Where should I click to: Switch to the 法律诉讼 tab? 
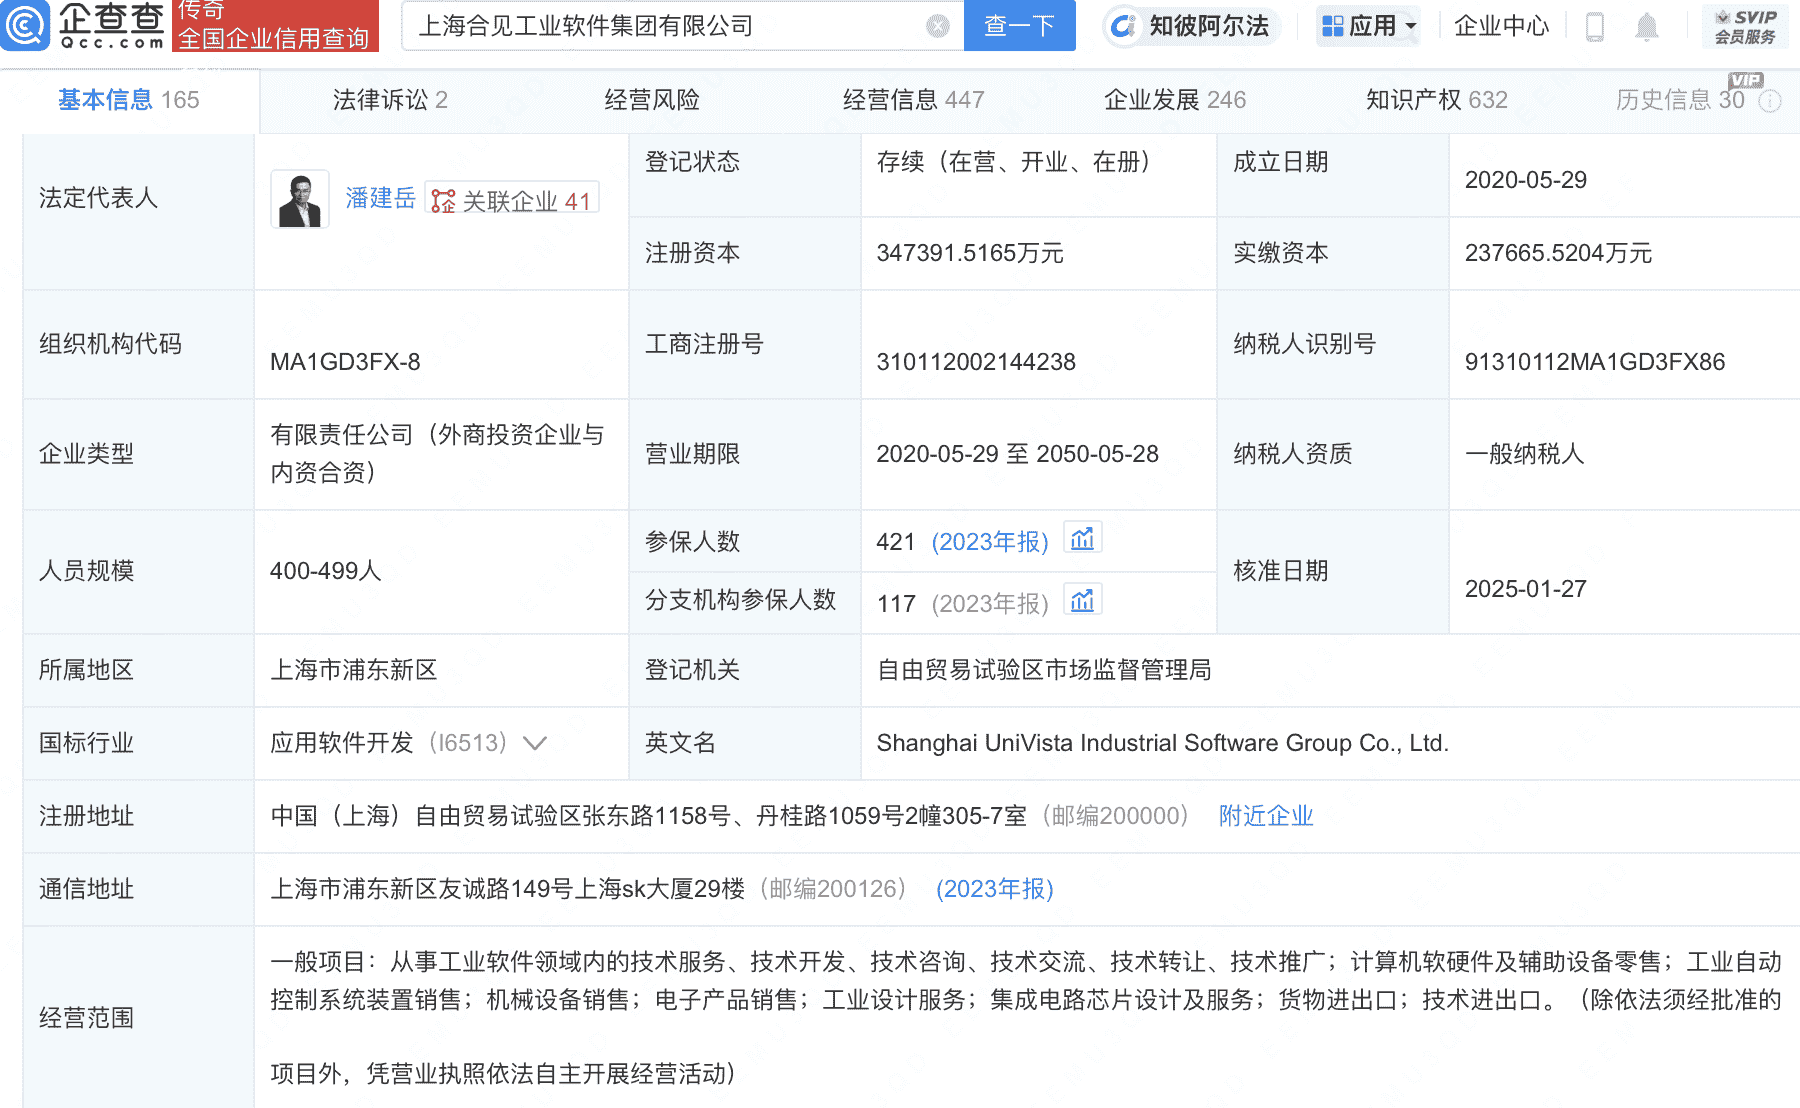(x=380, y=100)
